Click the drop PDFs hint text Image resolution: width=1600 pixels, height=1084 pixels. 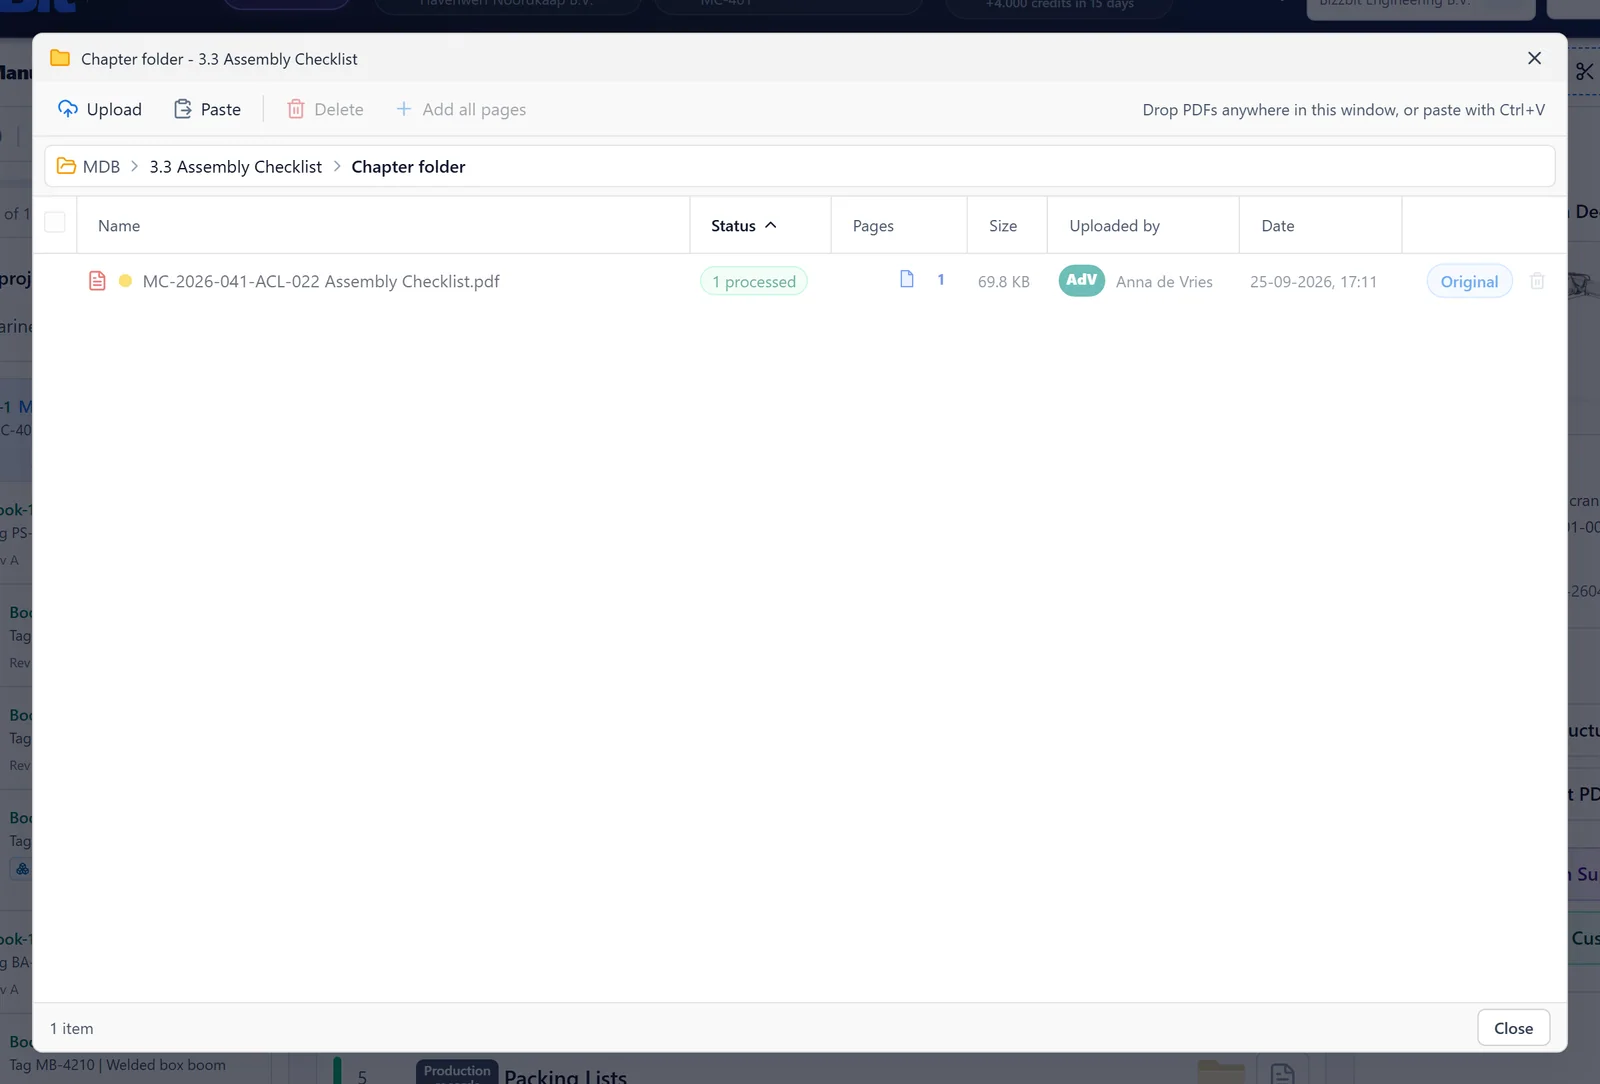[1343, 110]
